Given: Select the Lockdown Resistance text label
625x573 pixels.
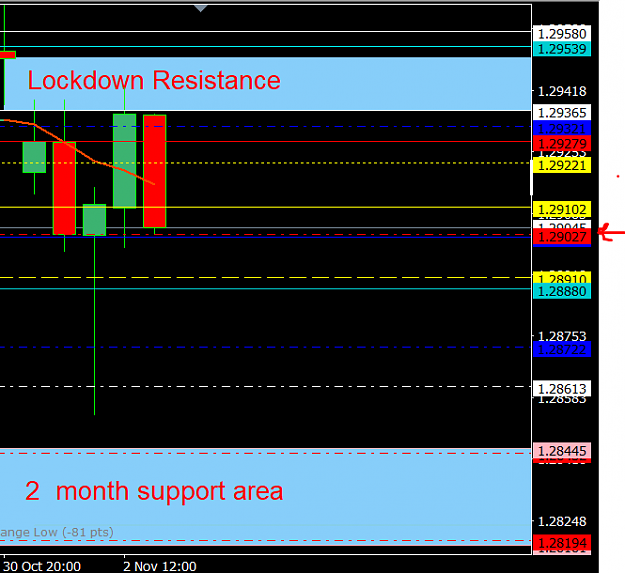Looking at the screenshot, I should 154,80.
